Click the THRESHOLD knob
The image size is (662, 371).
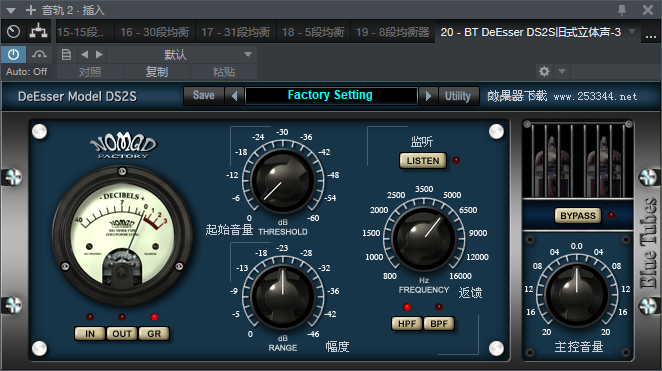[x=283, y=180]
